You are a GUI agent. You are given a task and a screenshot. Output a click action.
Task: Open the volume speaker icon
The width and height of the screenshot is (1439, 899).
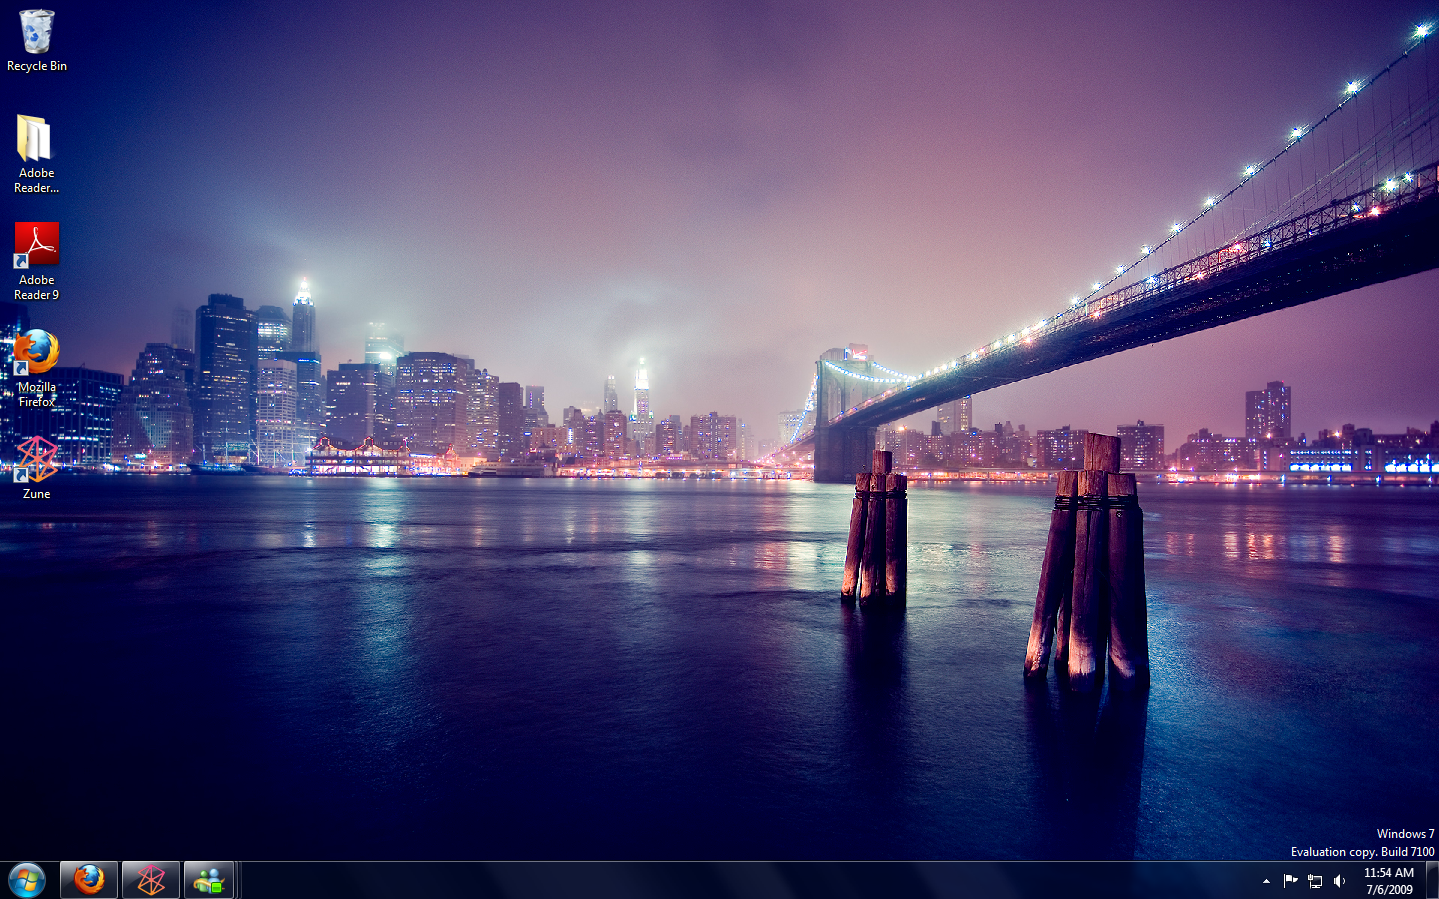tap(1340, 881)
